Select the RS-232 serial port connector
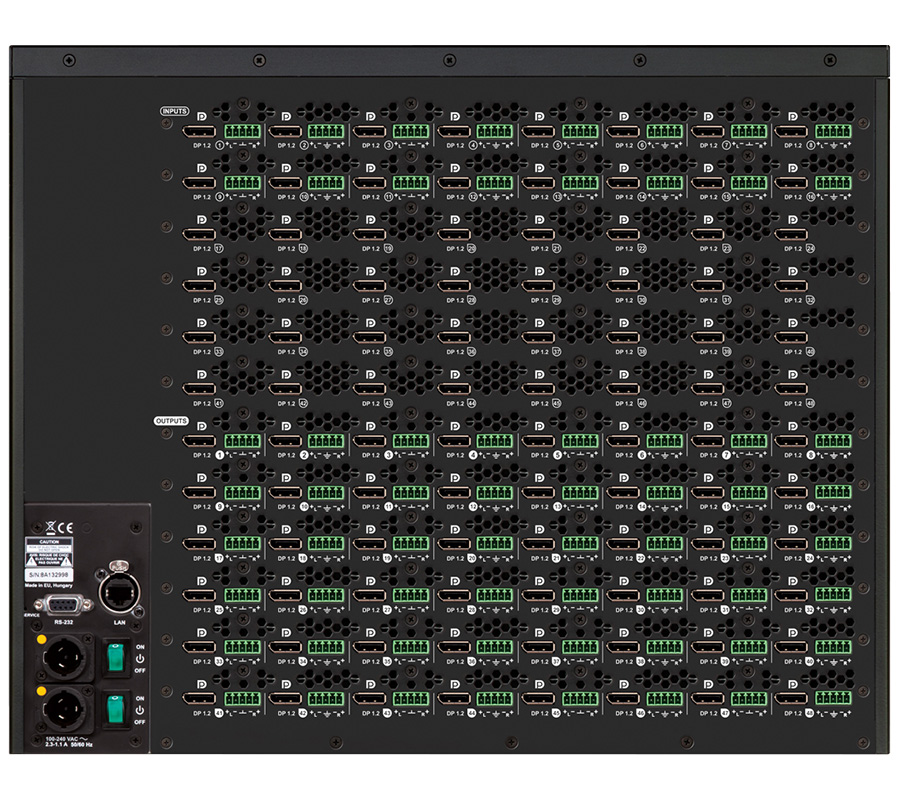Screen dimensions: 900x800 pyautogui.click(x=63, y=603)
